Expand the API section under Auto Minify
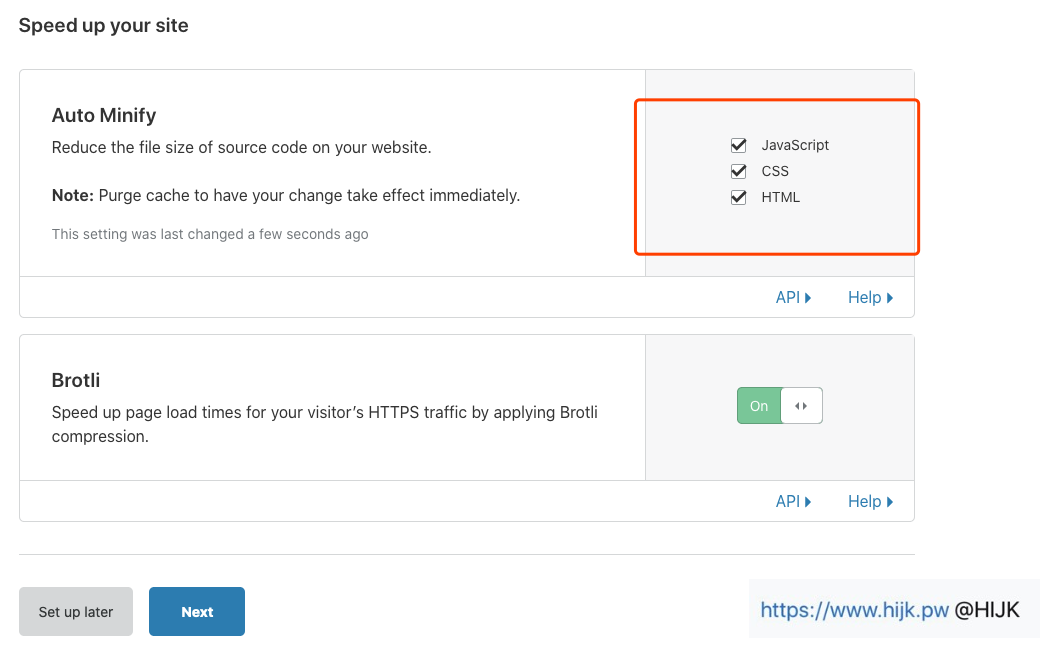Screen dimensions: 1050x648 [793, 297]
